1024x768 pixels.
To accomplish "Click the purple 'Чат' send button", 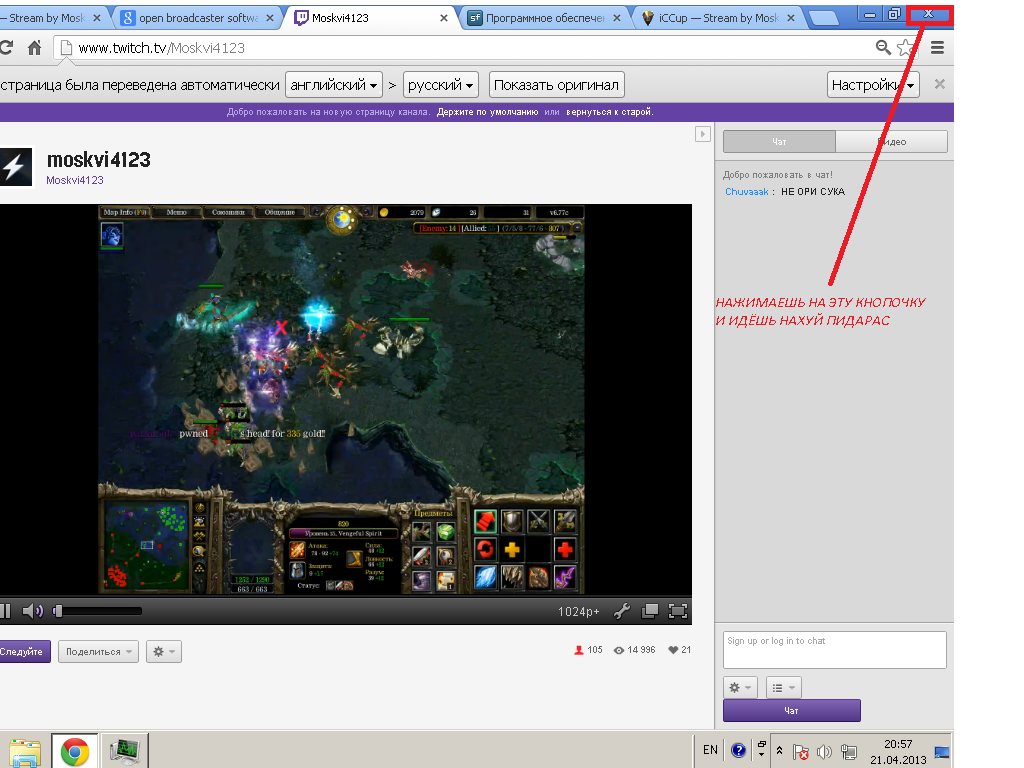I will click(x=792, y=711).
